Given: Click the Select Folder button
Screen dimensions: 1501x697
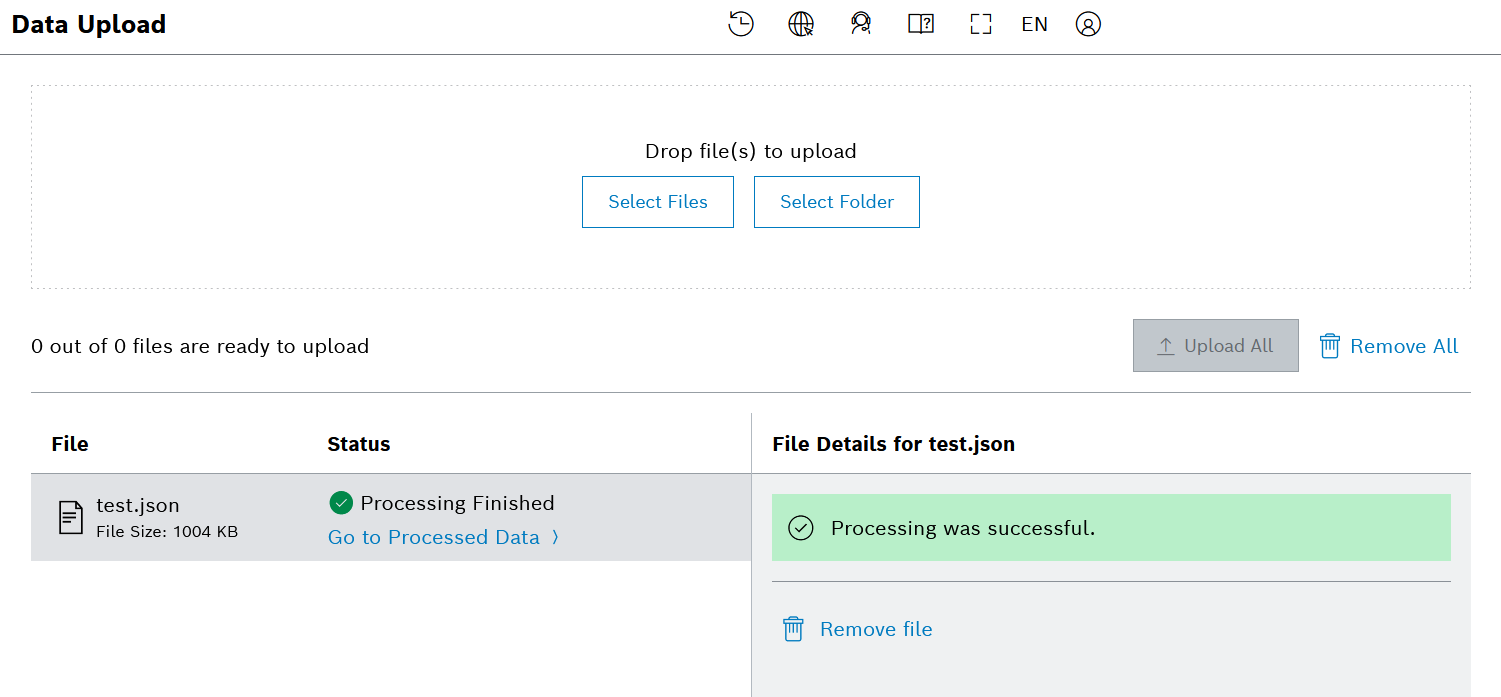Looking at the screenshot, I should click(x=836, y=202).
